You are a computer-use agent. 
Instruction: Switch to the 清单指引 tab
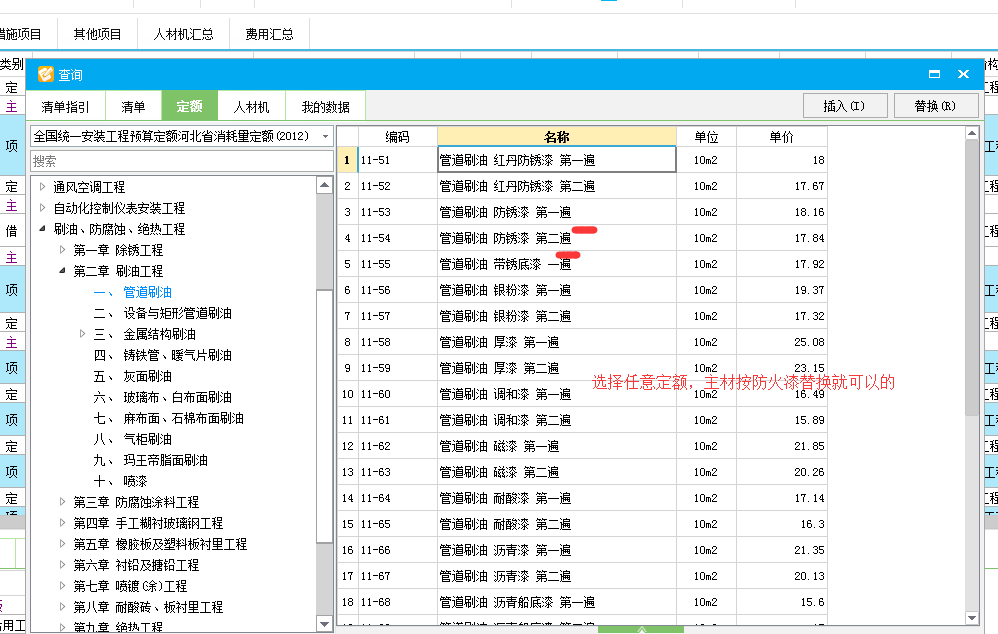coord(66,107)
